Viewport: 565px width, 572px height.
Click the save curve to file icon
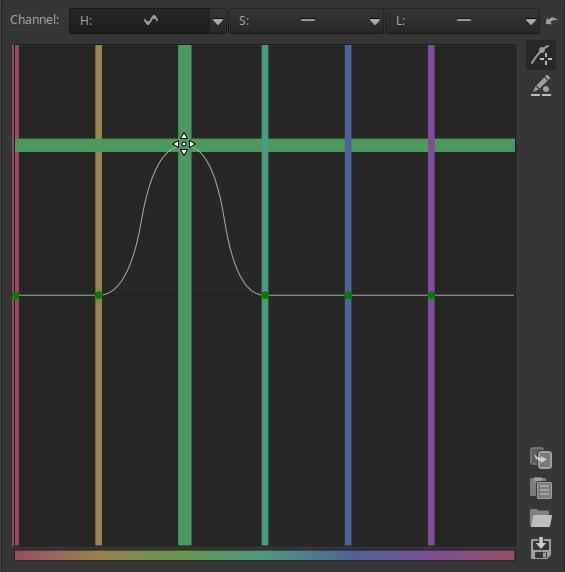pyautogui.click(x=541, y=548)
